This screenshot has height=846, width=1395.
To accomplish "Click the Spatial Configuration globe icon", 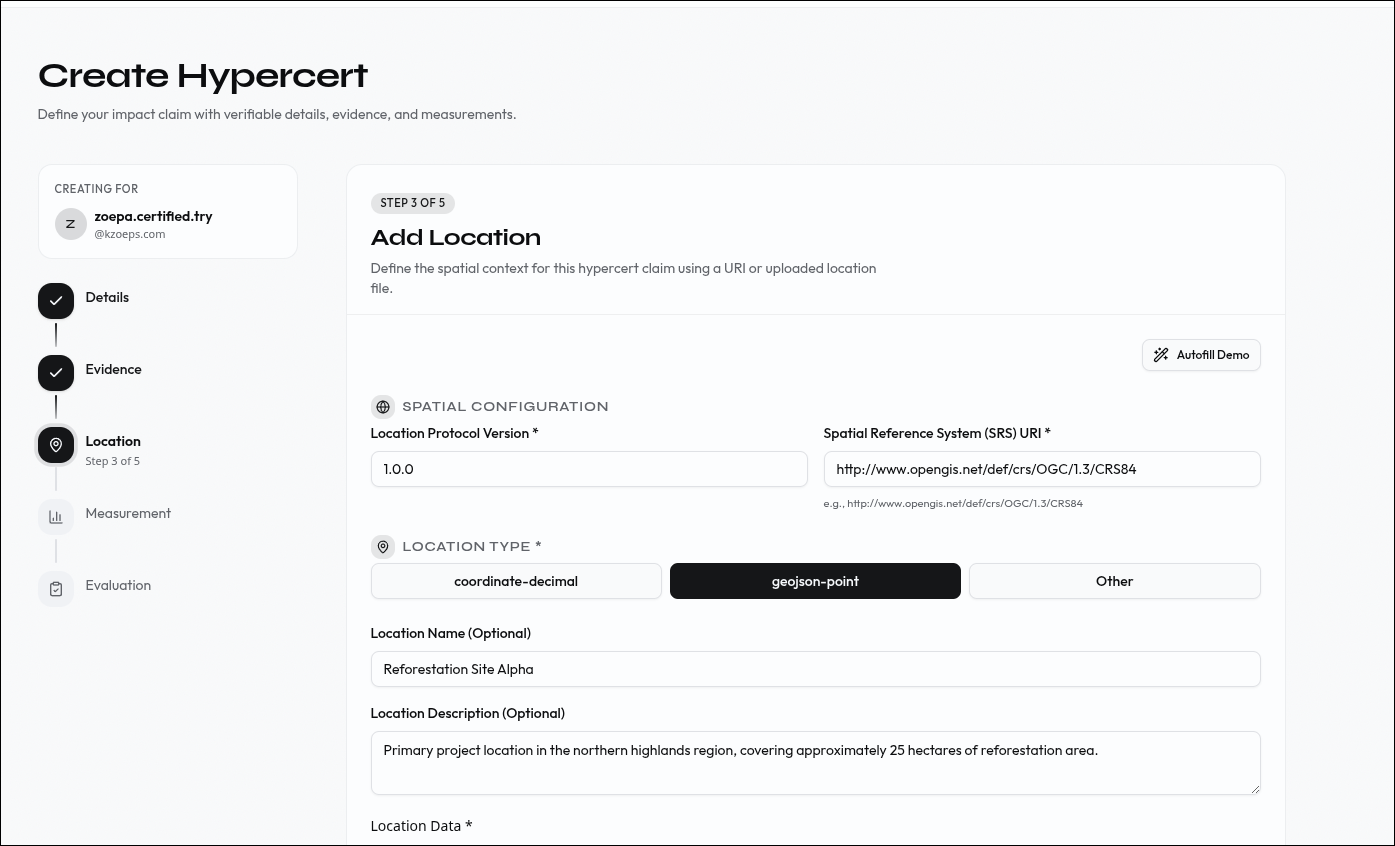I will click(x=382, y=407).
